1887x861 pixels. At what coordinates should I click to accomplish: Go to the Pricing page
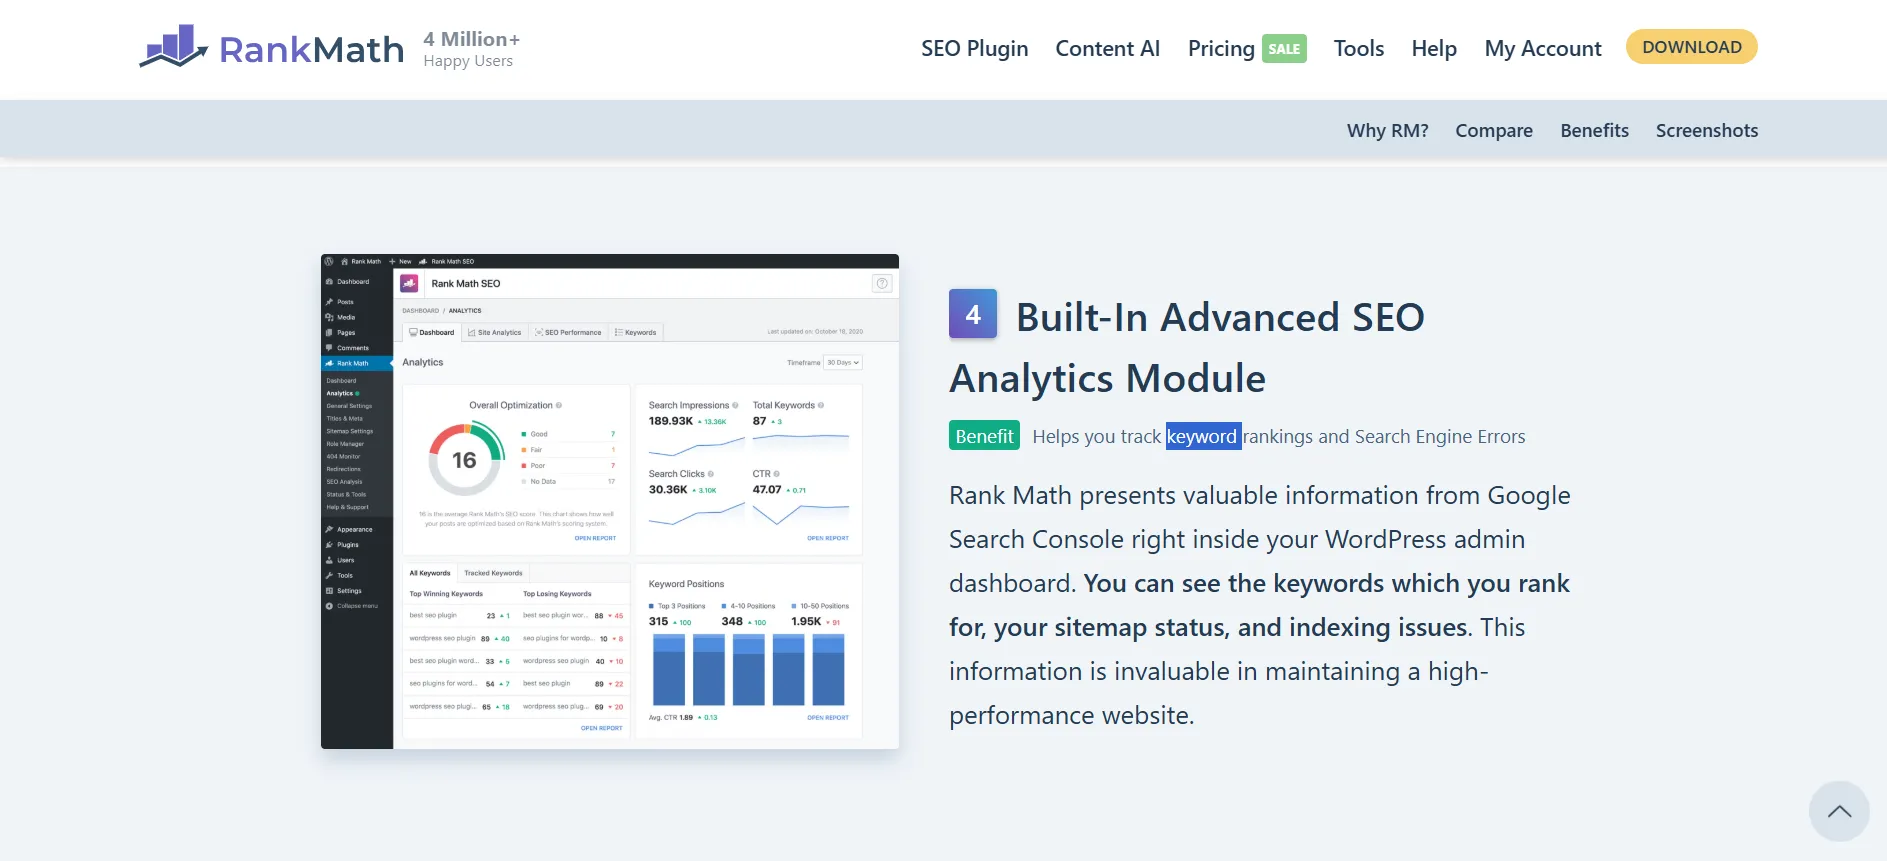[x=1221, y=48]
